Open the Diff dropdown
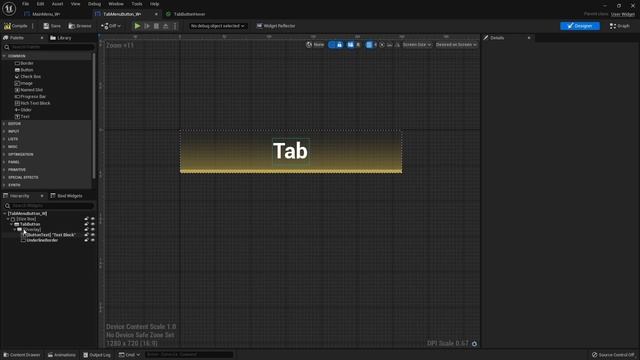Image resolution: width=640 pixels, height=360 pixels. (111, 26)
